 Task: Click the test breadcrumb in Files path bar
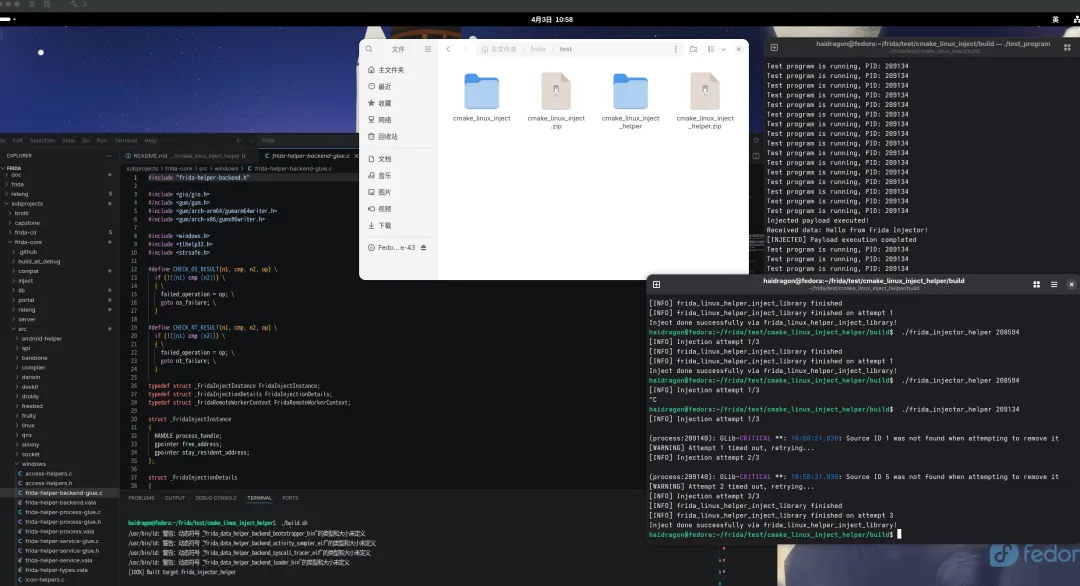565,50
